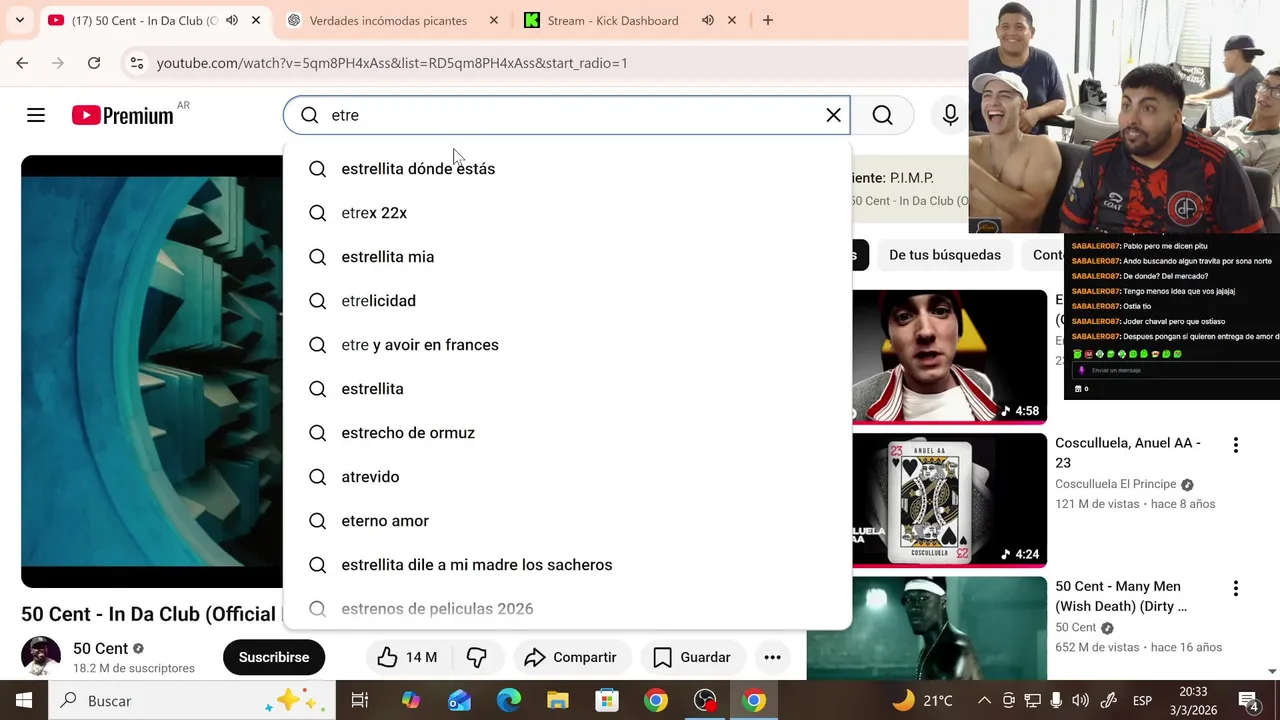
Task: Open Outlook from the taskbar
Action: point(460,701)
